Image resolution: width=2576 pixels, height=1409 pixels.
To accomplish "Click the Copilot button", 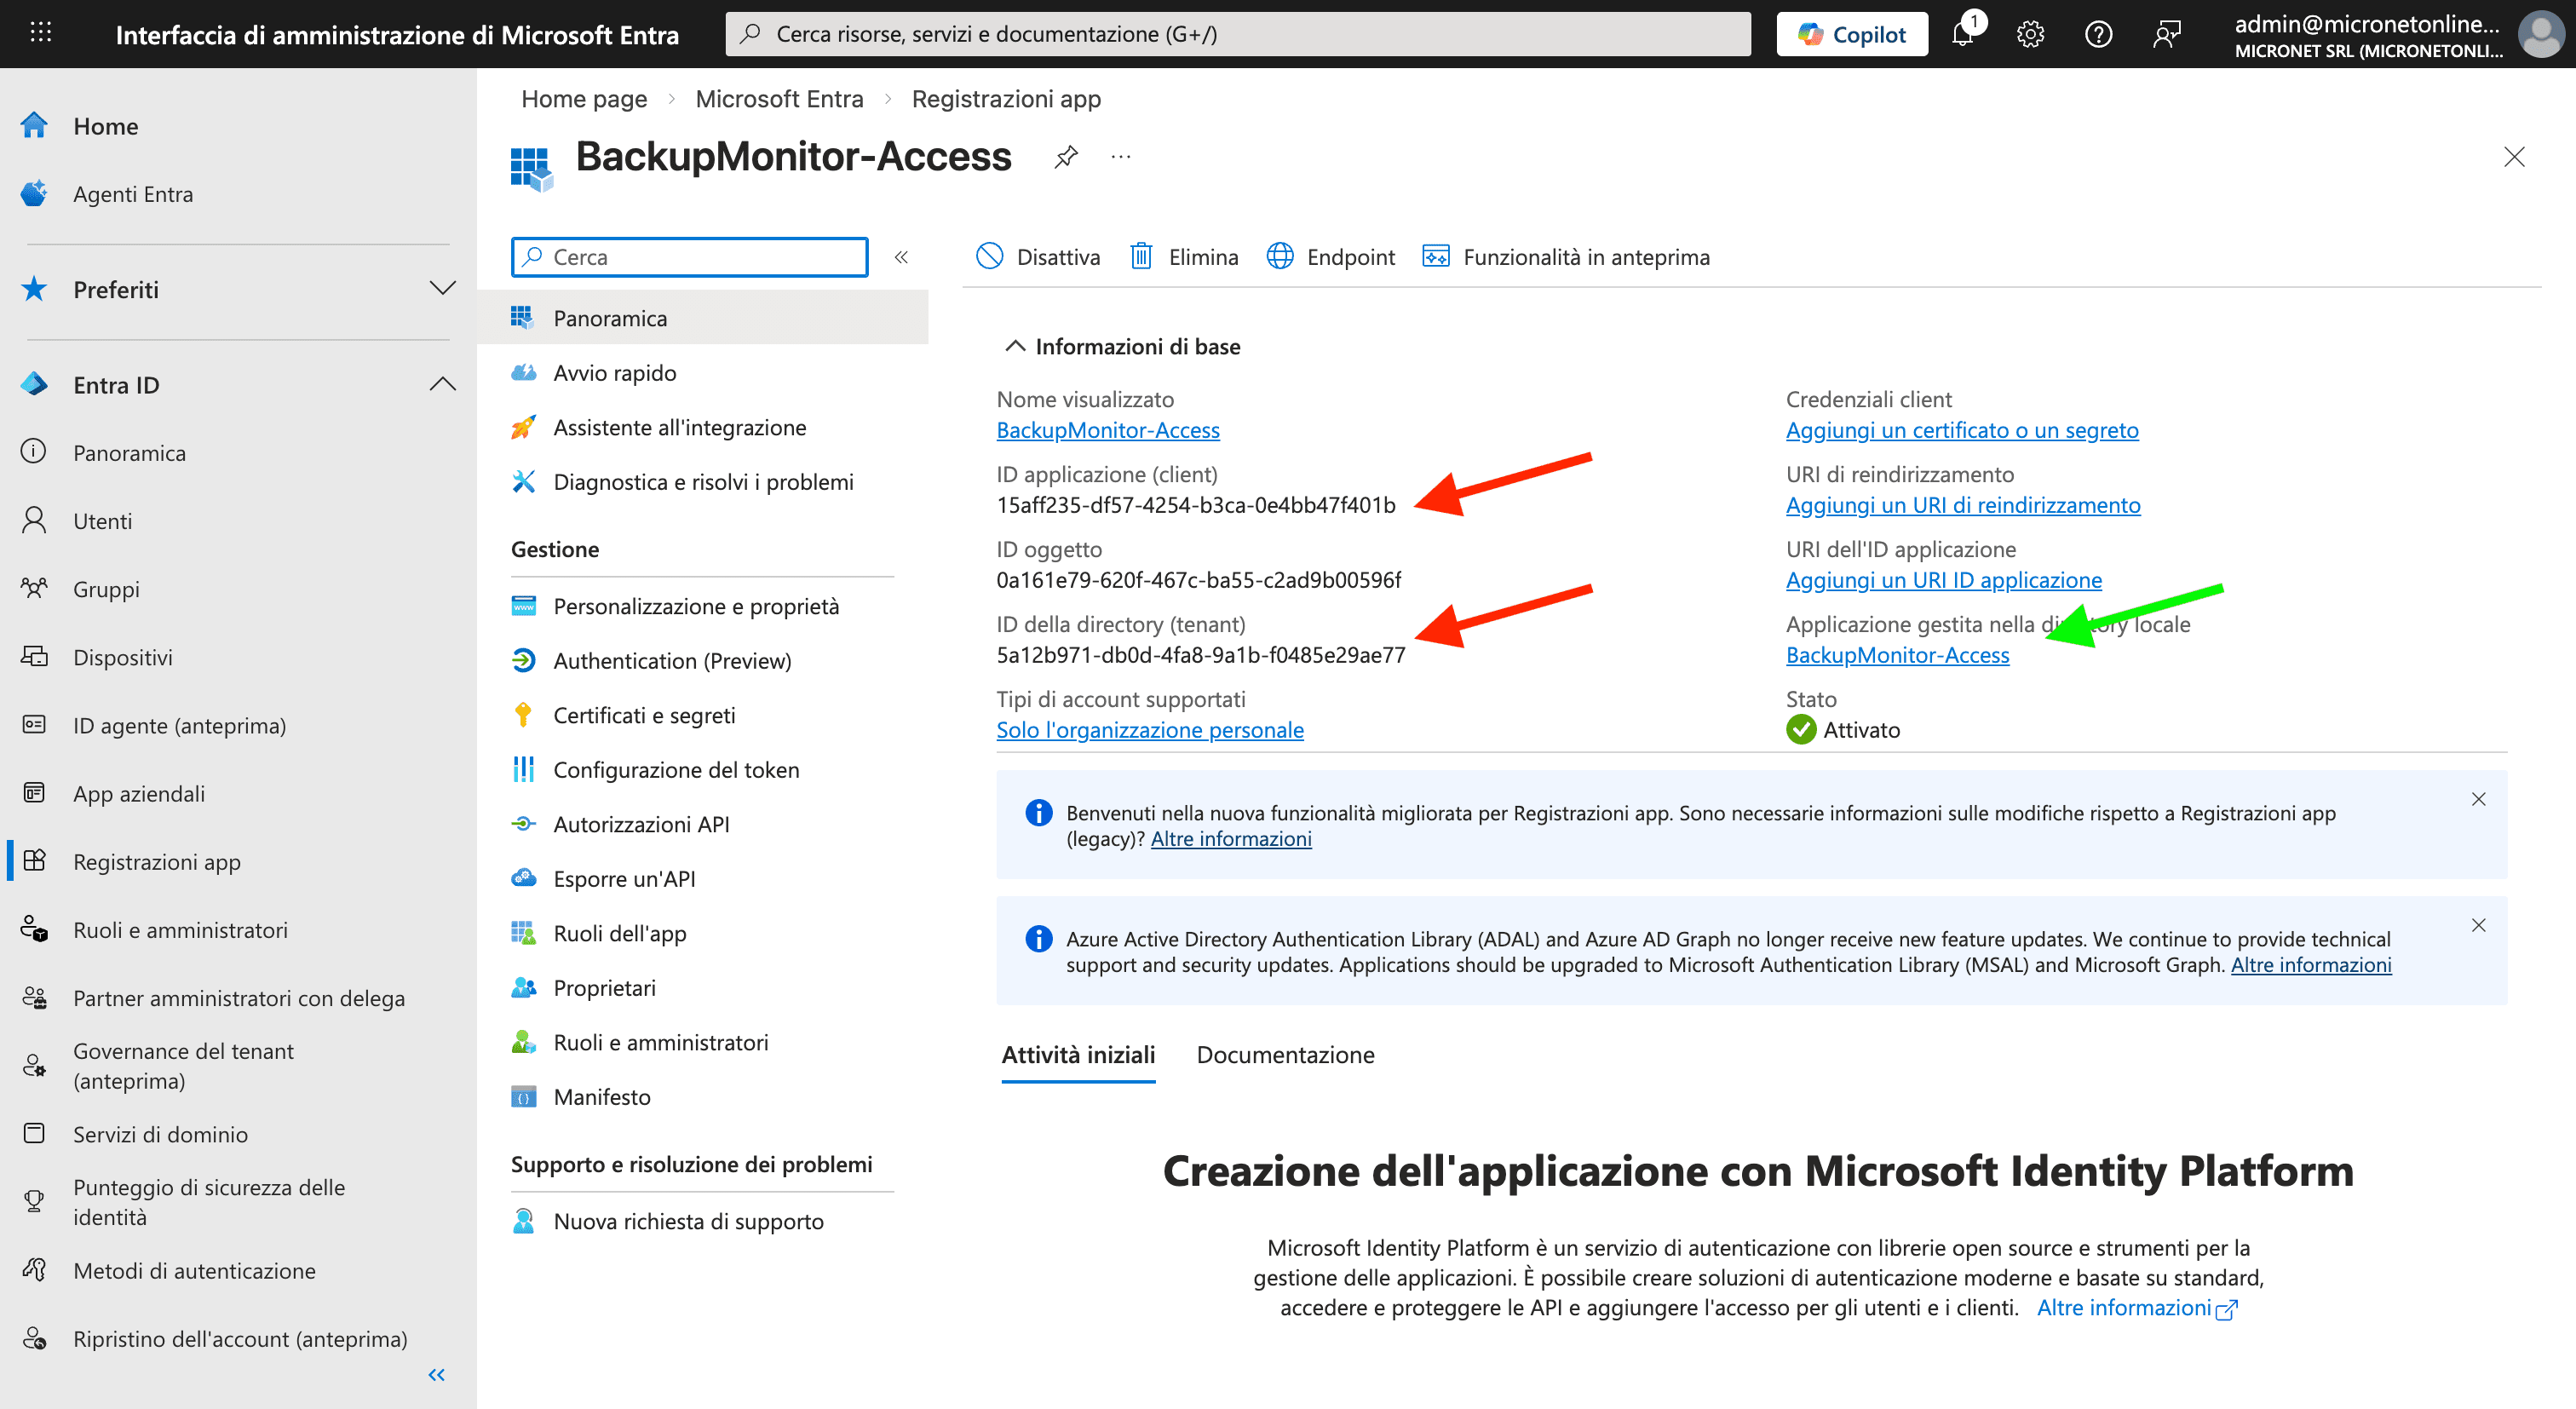I will coord(1852,34).
